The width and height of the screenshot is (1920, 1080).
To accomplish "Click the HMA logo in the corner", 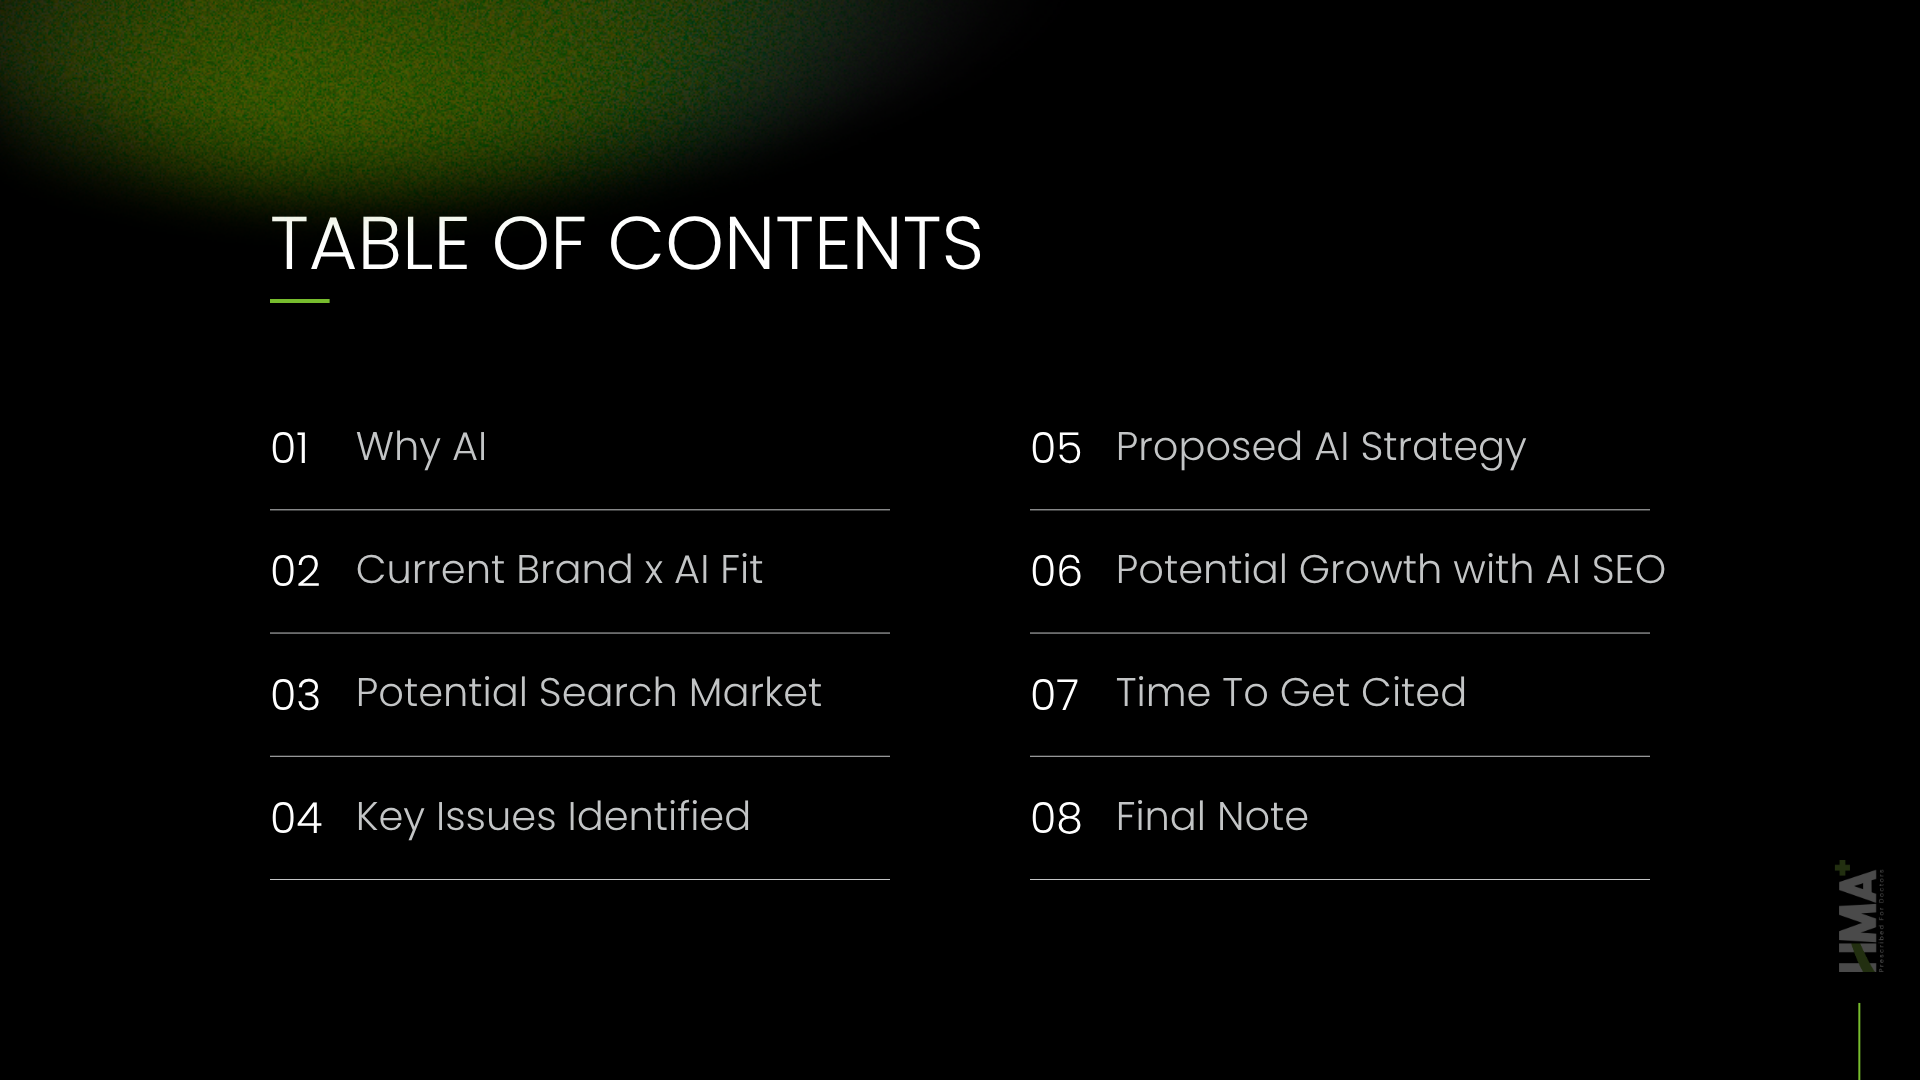I will (1860, 917).
